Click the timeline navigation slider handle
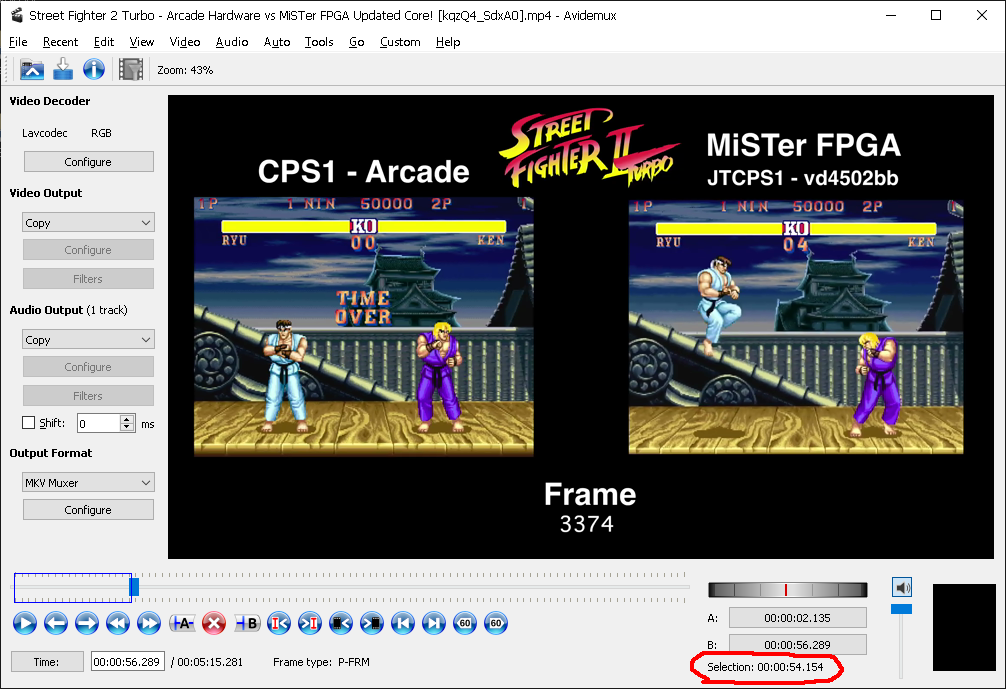The image size is (1006, 689). 134,587
